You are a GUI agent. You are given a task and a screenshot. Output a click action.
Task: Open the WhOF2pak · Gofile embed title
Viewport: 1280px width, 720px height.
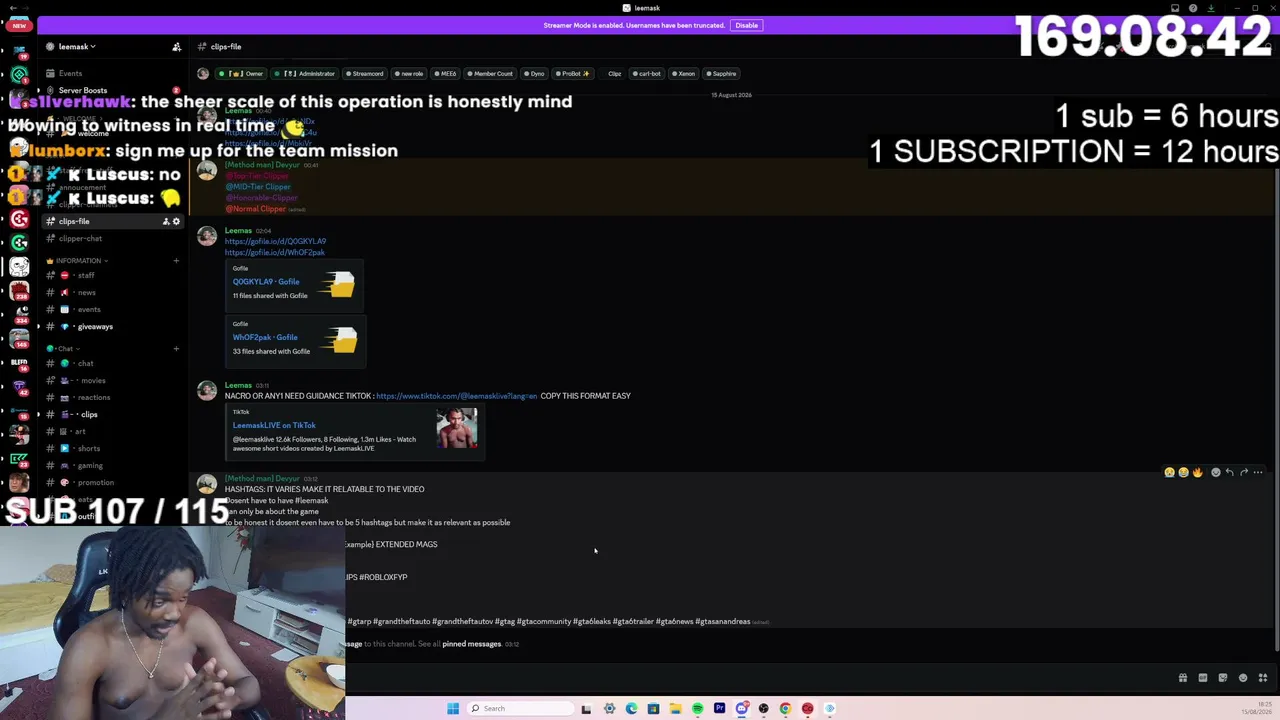tap(265, 337)
